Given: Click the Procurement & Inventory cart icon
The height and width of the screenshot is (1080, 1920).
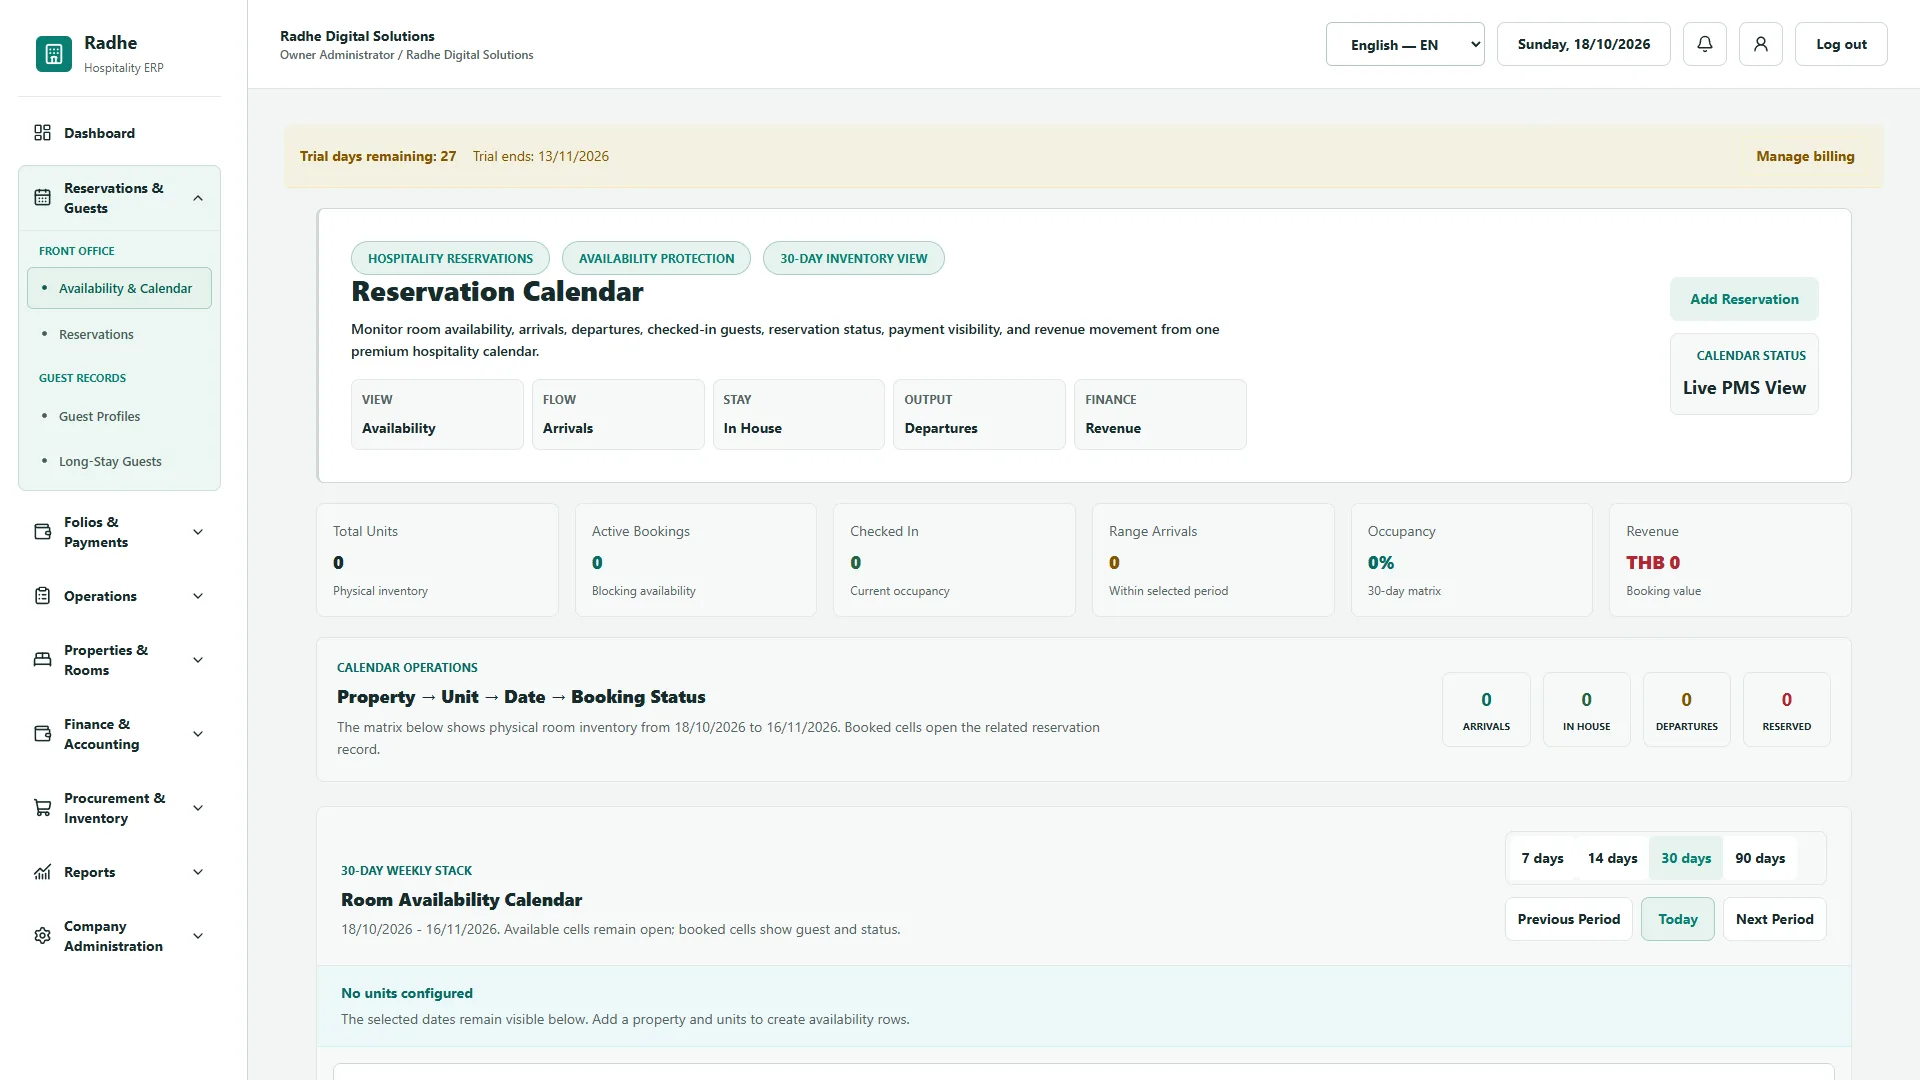Looking at the screenshot, I should pos(42,808).
